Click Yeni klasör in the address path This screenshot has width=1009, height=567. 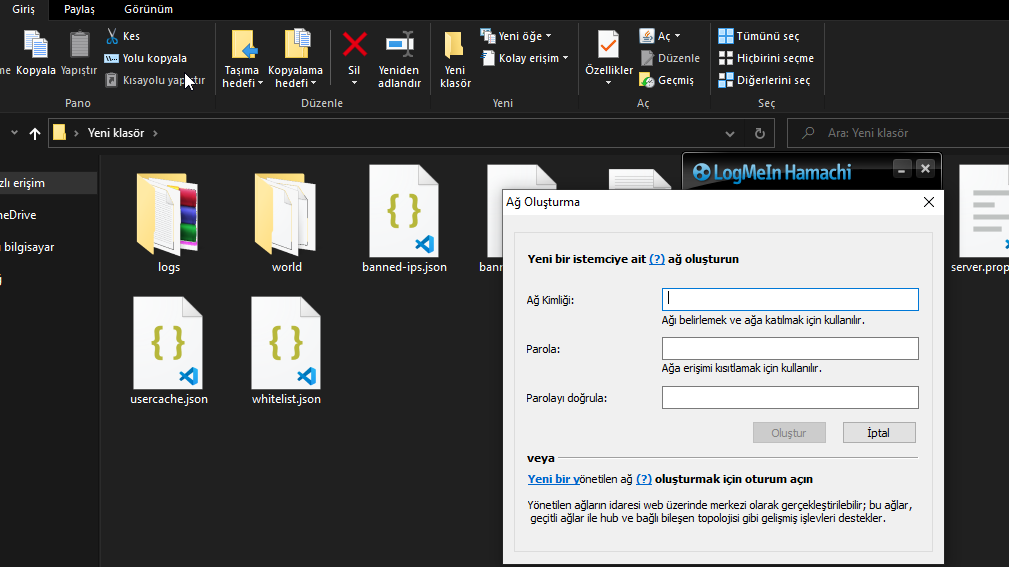pos(116,133)
